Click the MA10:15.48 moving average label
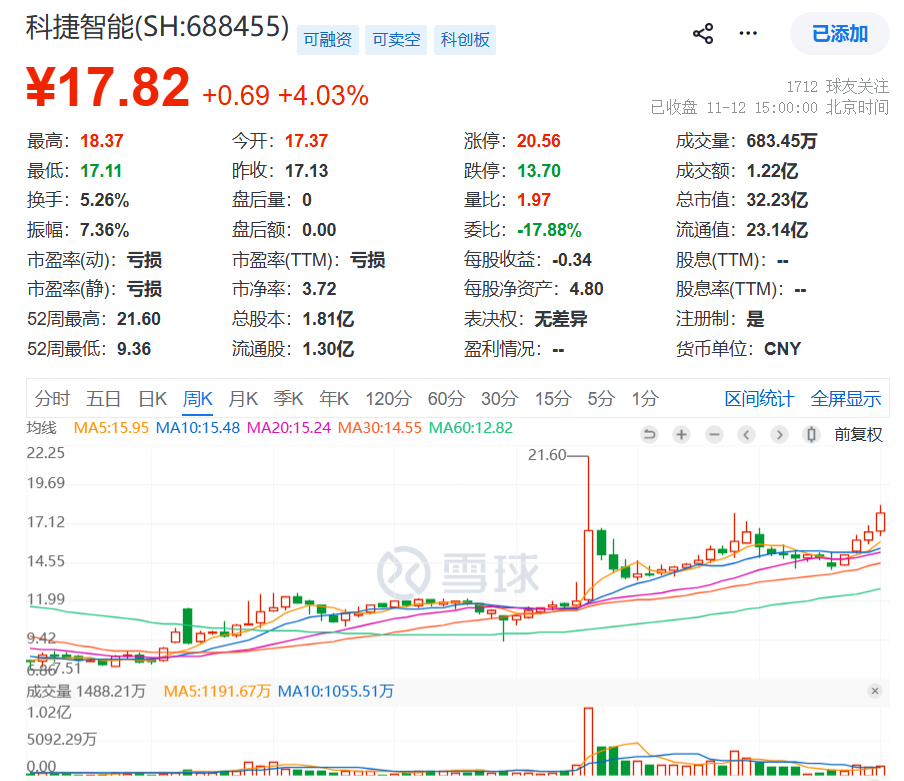The width and height of the screenshot is (904, 781). coord(198,428)
